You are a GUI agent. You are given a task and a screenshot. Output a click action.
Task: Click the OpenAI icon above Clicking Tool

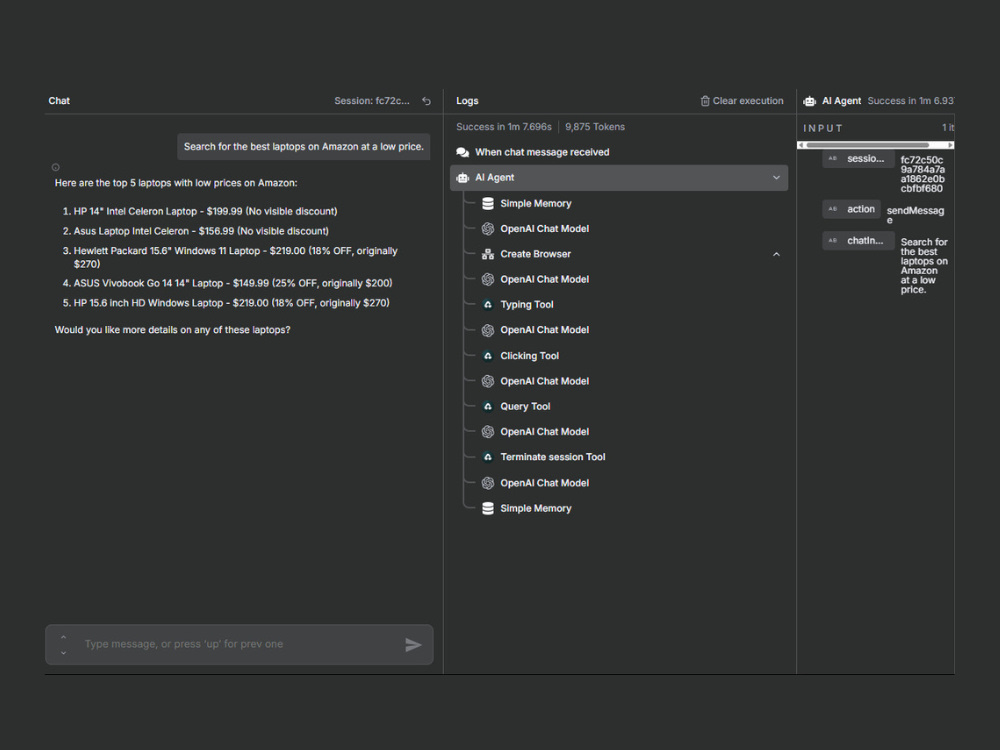click(488, 330)
